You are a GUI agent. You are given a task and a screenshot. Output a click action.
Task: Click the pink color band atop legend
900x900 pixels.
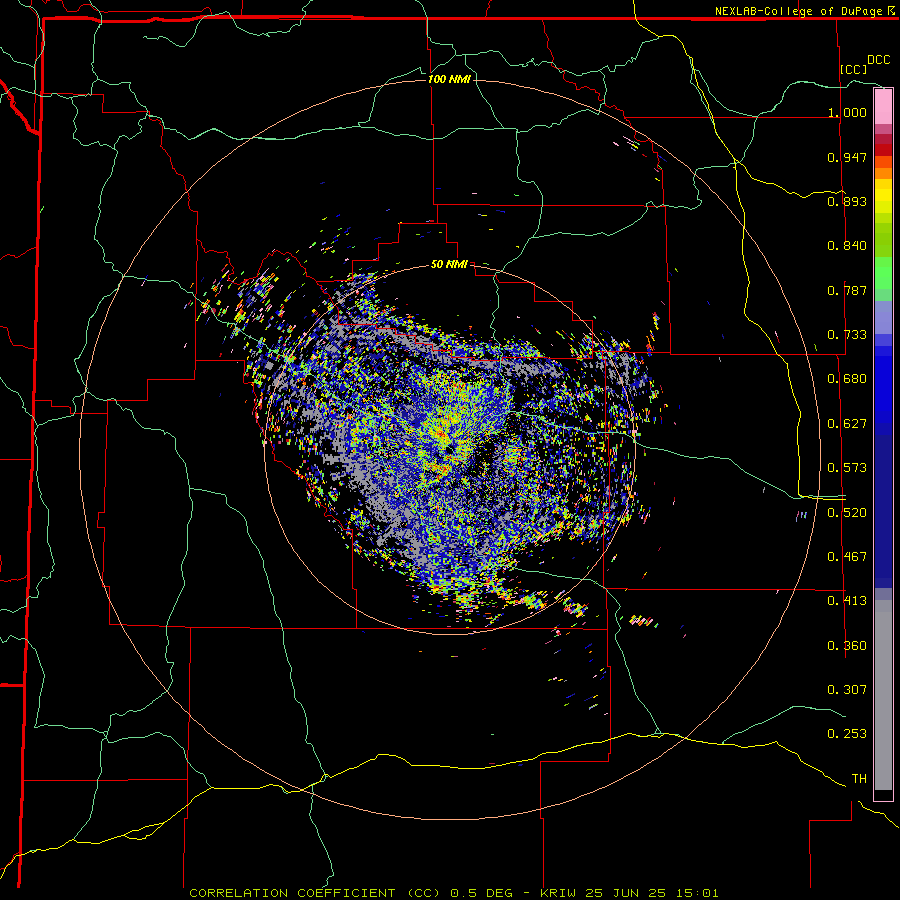pos(883,107)
